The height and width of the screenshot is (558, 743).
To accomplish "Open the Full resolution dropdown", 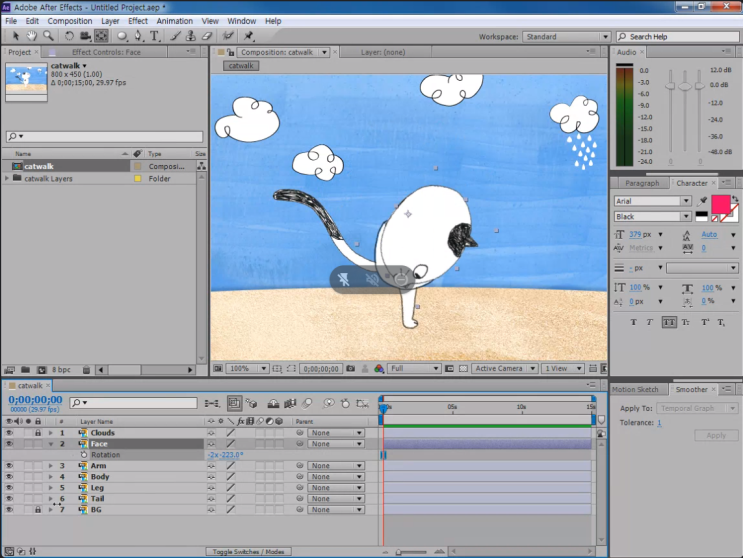I will [414, 369].
